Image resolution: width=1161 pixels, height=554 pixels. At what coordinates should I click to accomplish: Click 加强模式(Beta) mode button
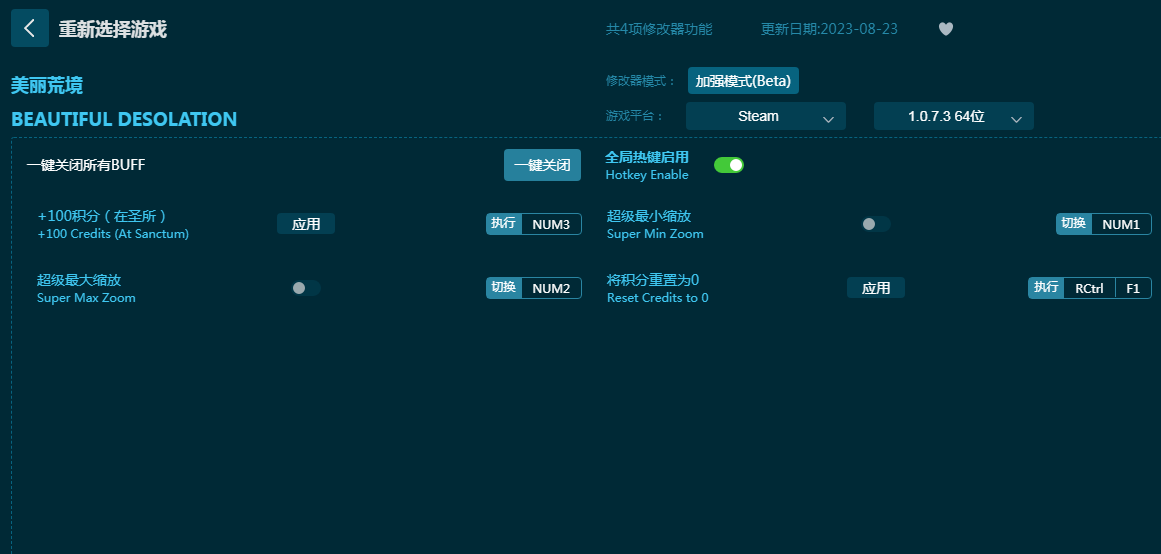pyautogui.click(x=743, y=81)
